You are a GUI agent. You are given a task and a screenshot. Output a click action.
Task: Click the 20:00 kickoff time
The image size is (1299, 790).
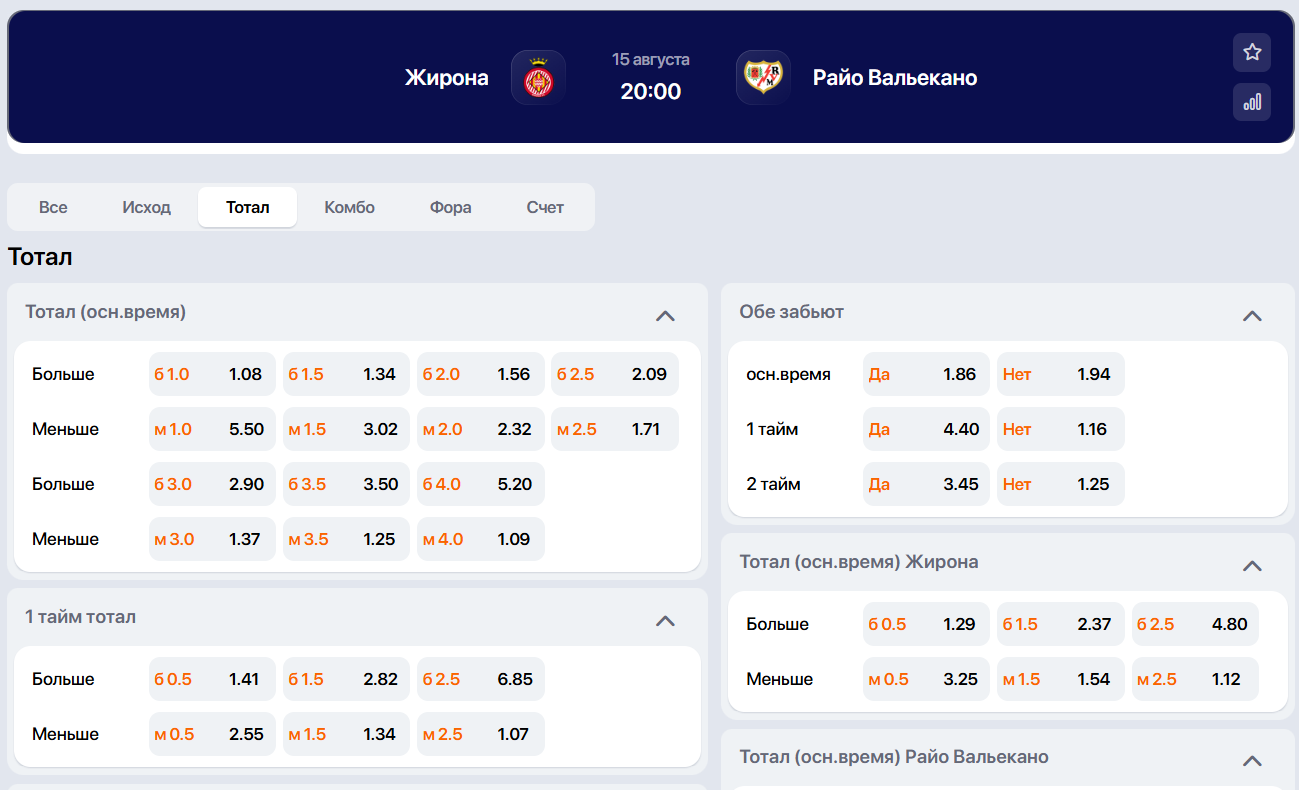coord(651,92)
